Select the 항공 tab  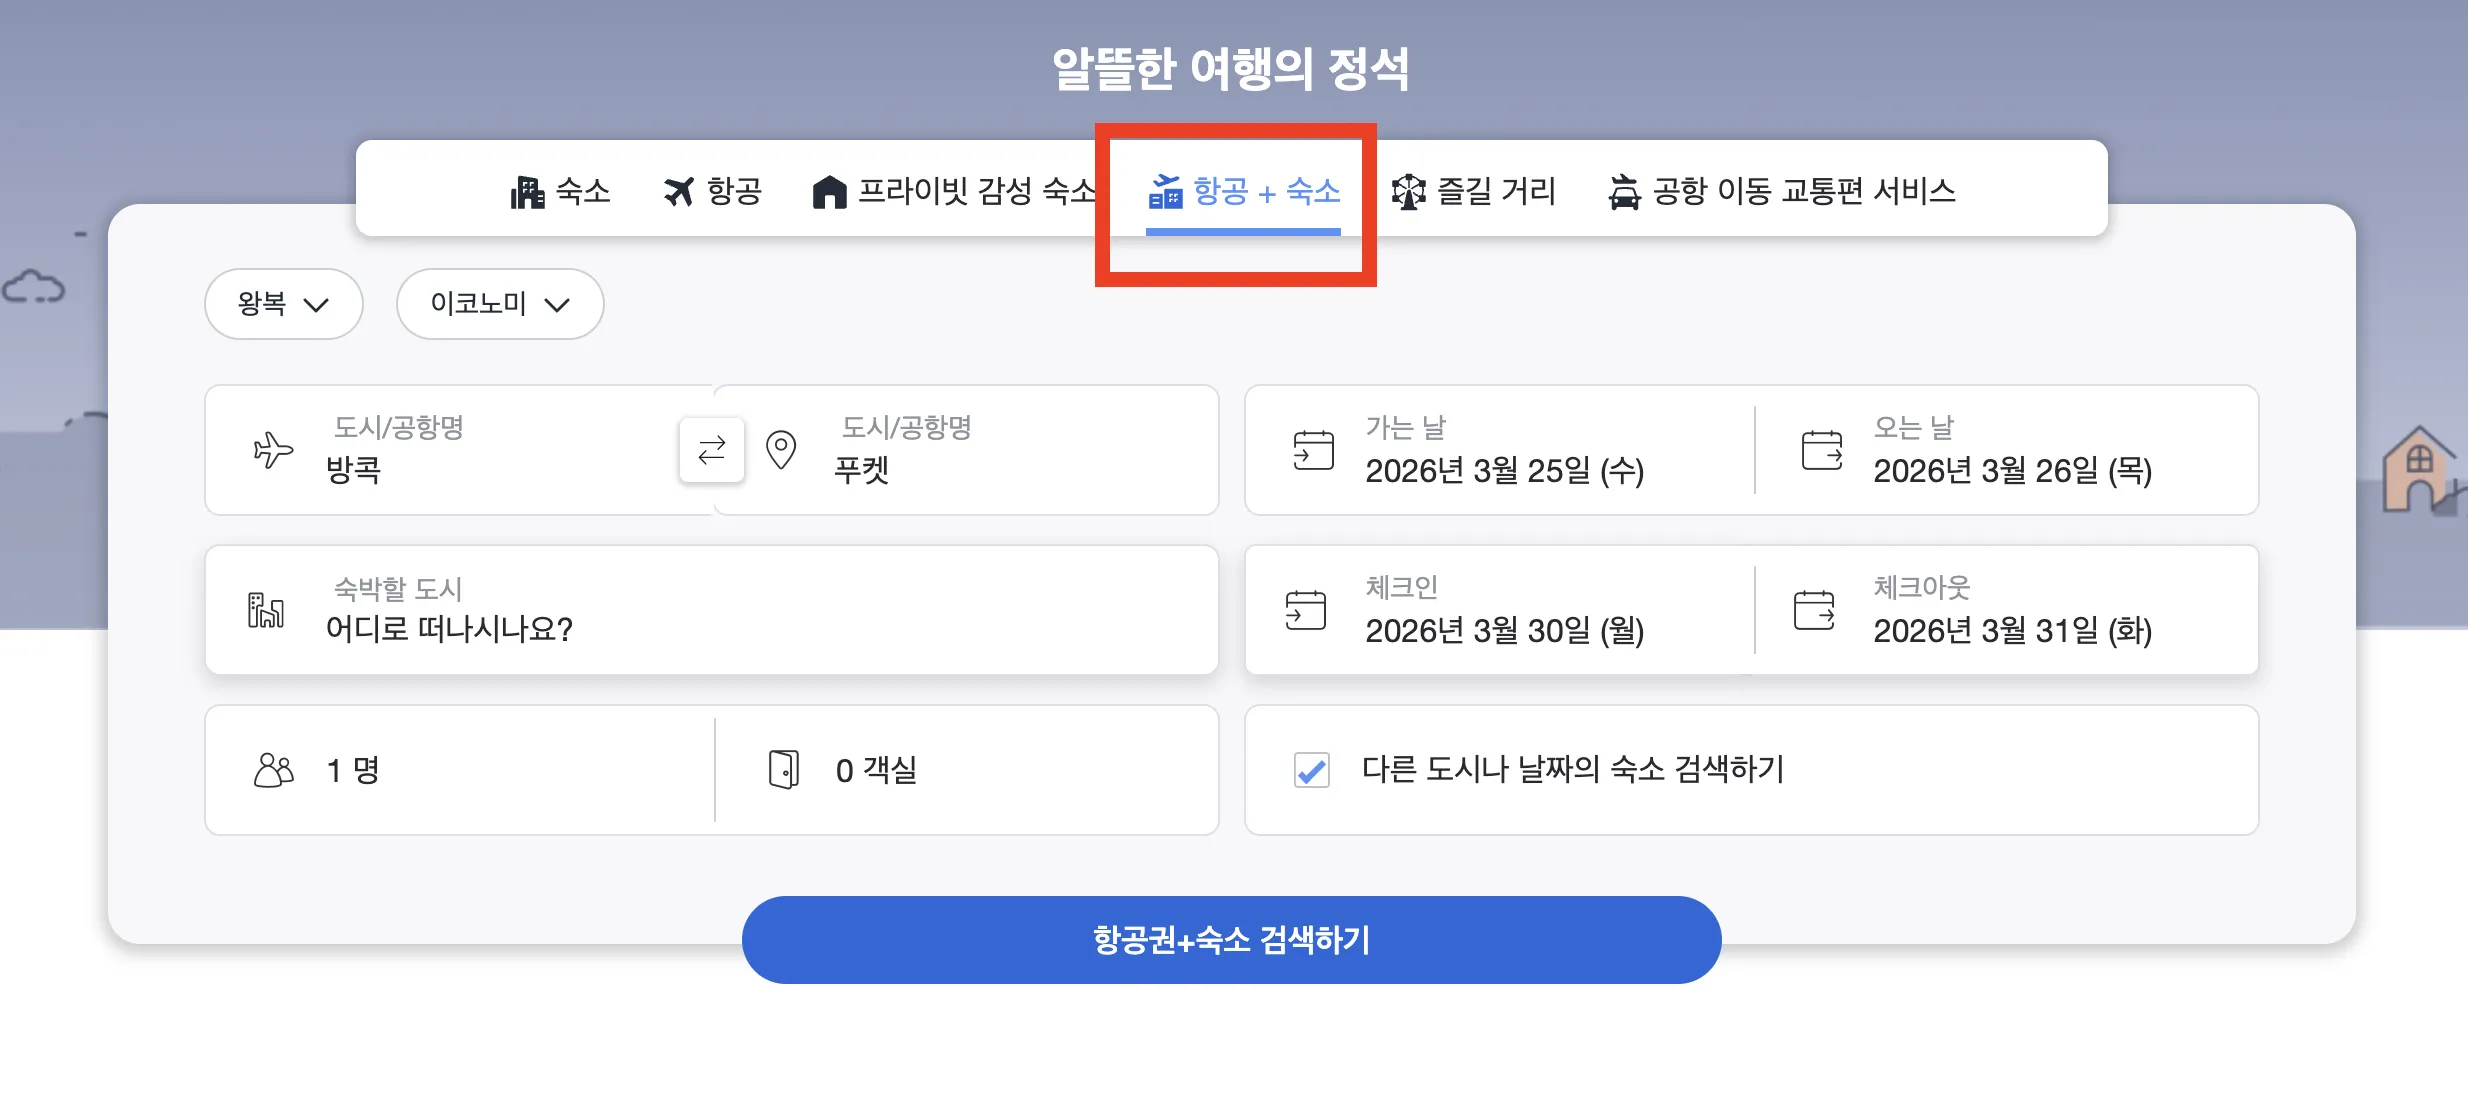712,191
